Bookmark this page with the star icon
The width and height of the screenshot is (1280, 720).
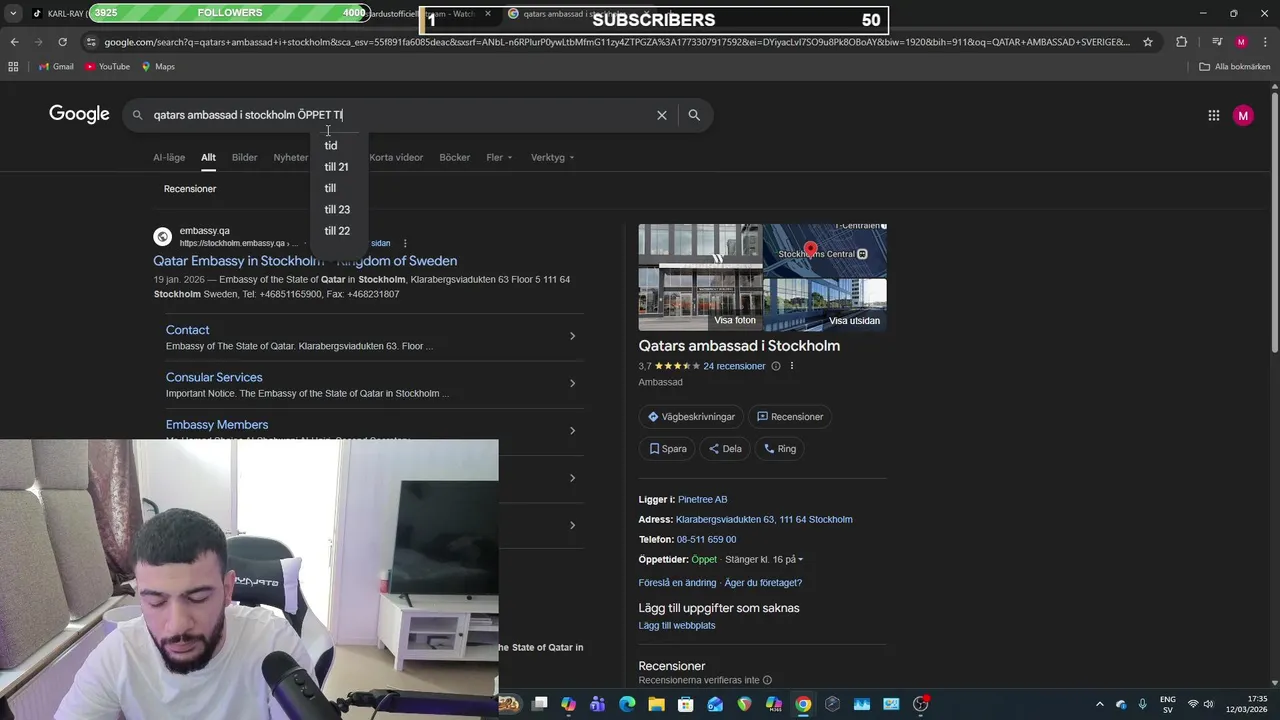point(1148,42)
